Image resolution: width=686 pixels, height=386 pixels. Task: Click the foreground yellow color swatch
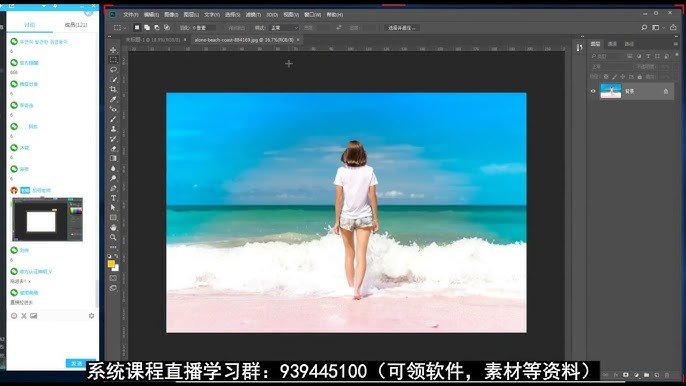(x=111, y=263)
